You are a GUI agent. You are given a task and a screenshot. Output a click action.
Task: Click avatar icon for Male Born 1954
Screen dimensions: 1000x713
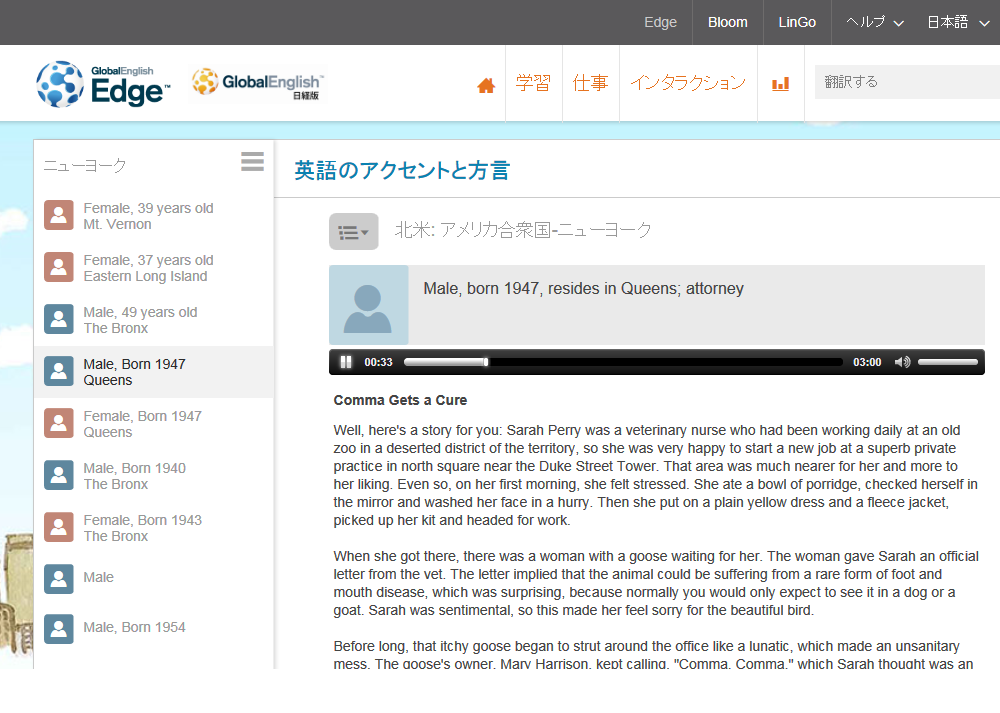59,629
